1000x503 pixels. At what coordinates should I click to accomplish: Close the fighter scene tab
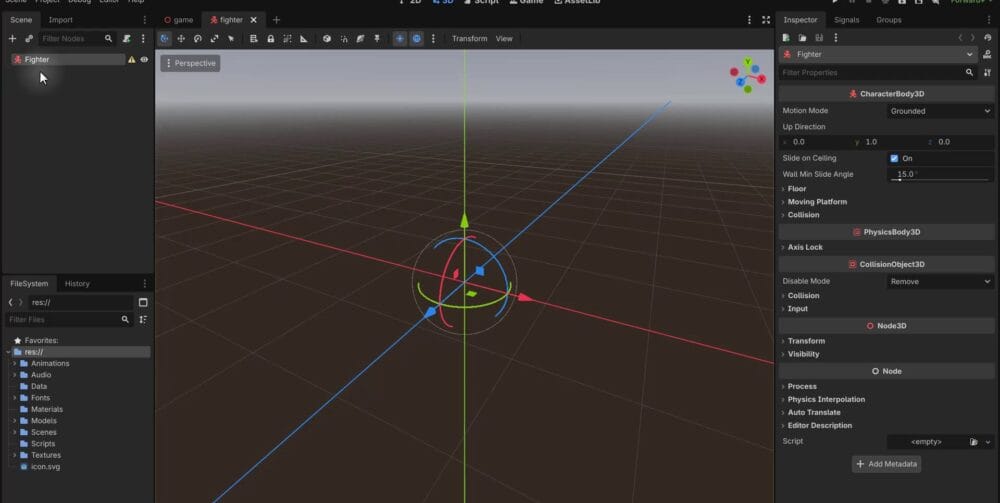253,20
